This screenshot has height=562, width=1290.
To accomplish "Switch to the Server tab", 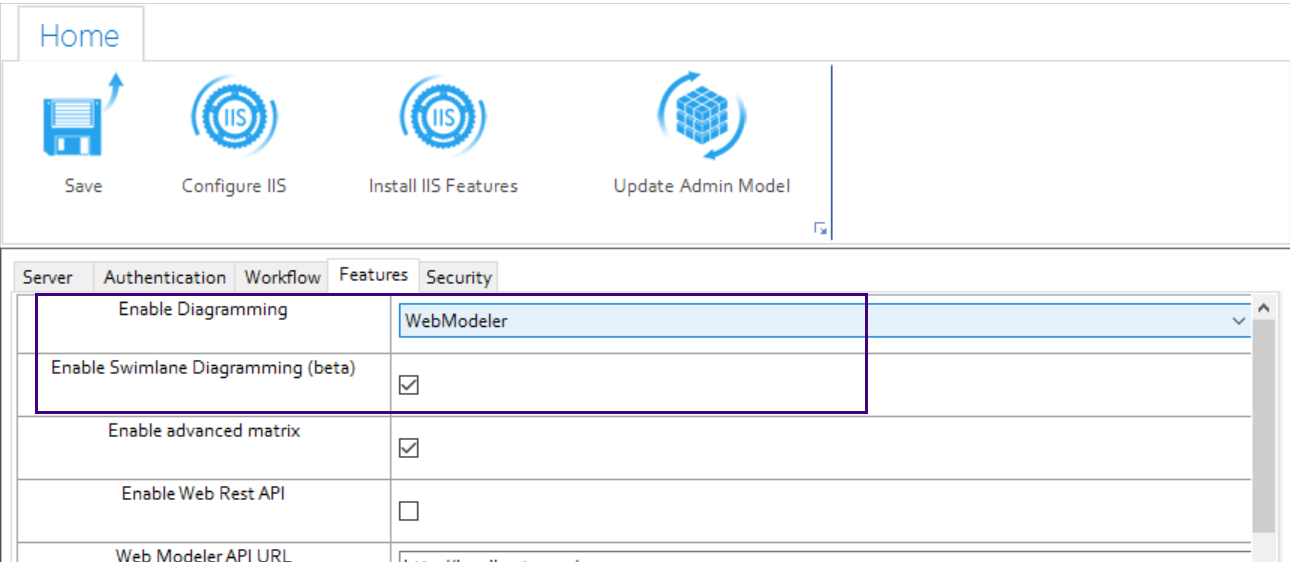I will pyautogui.click(x=48, y=277).
